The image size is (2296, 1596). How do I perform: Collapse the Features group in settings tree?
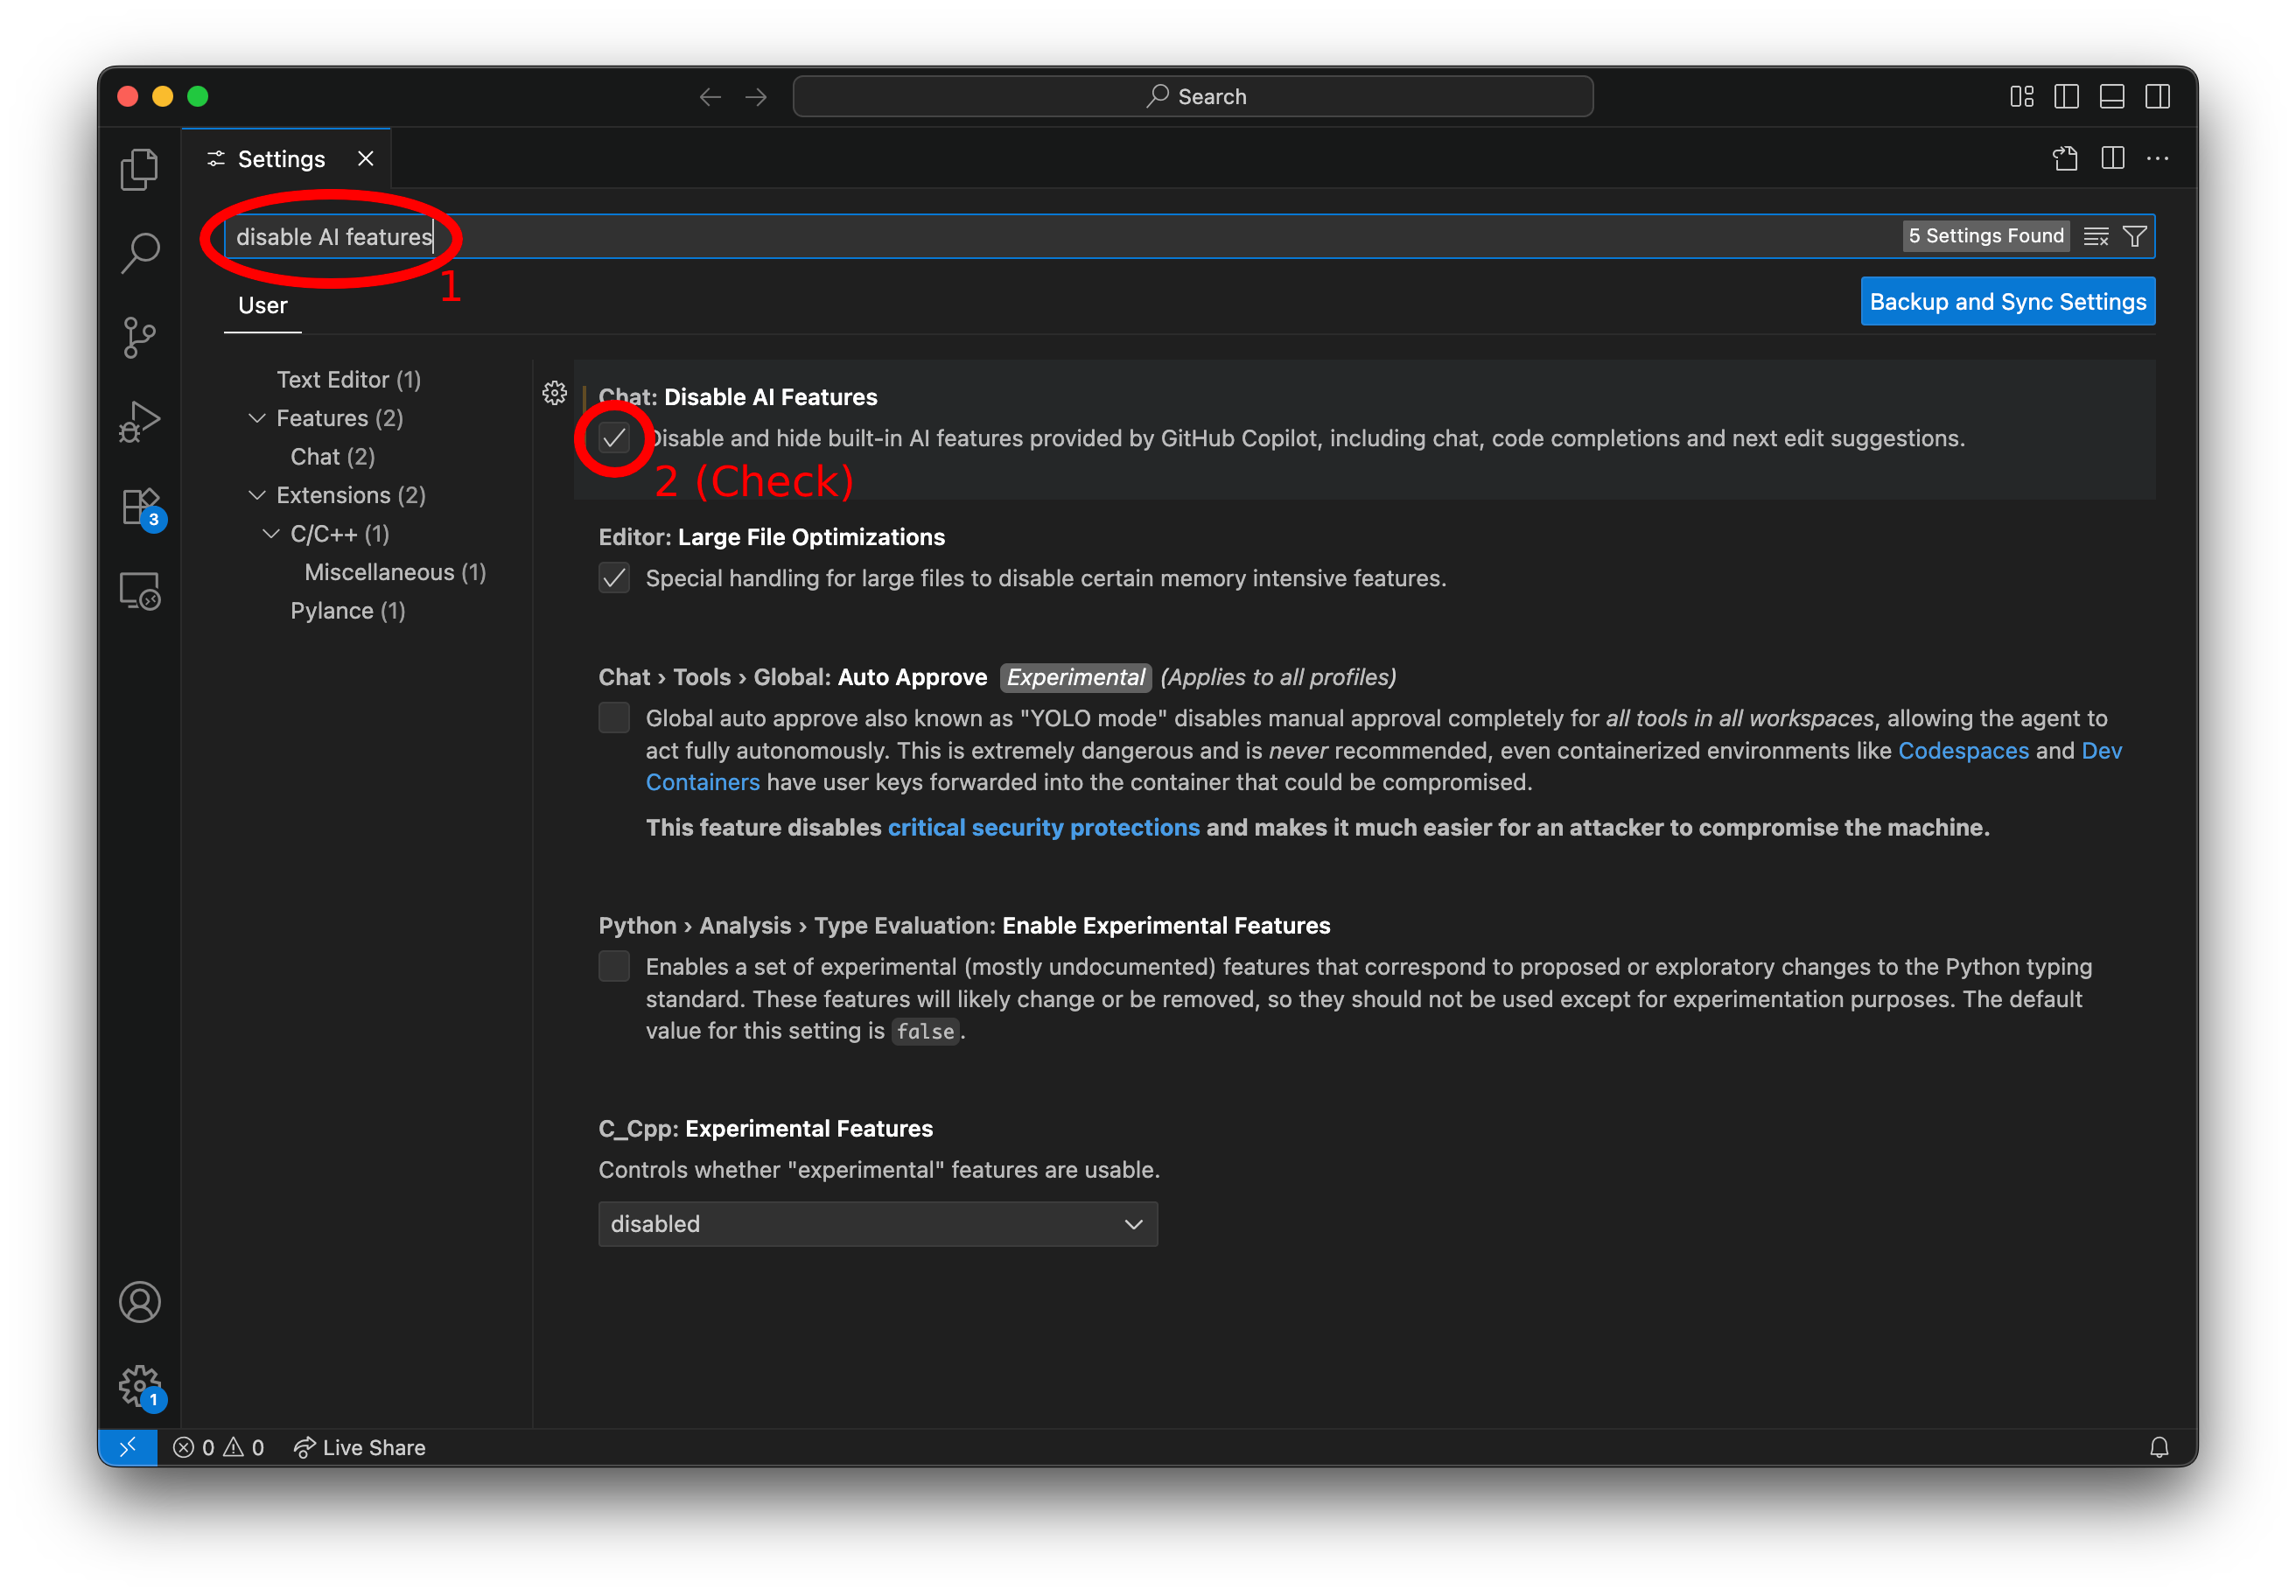click(257, 418)
